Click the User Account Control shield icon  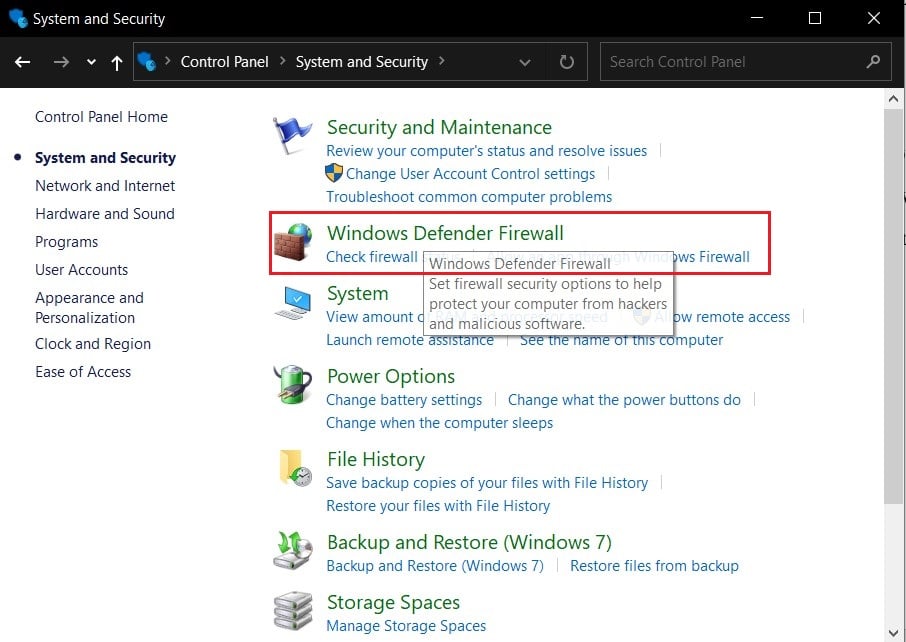pyautogui.click(x=333, y=172)
